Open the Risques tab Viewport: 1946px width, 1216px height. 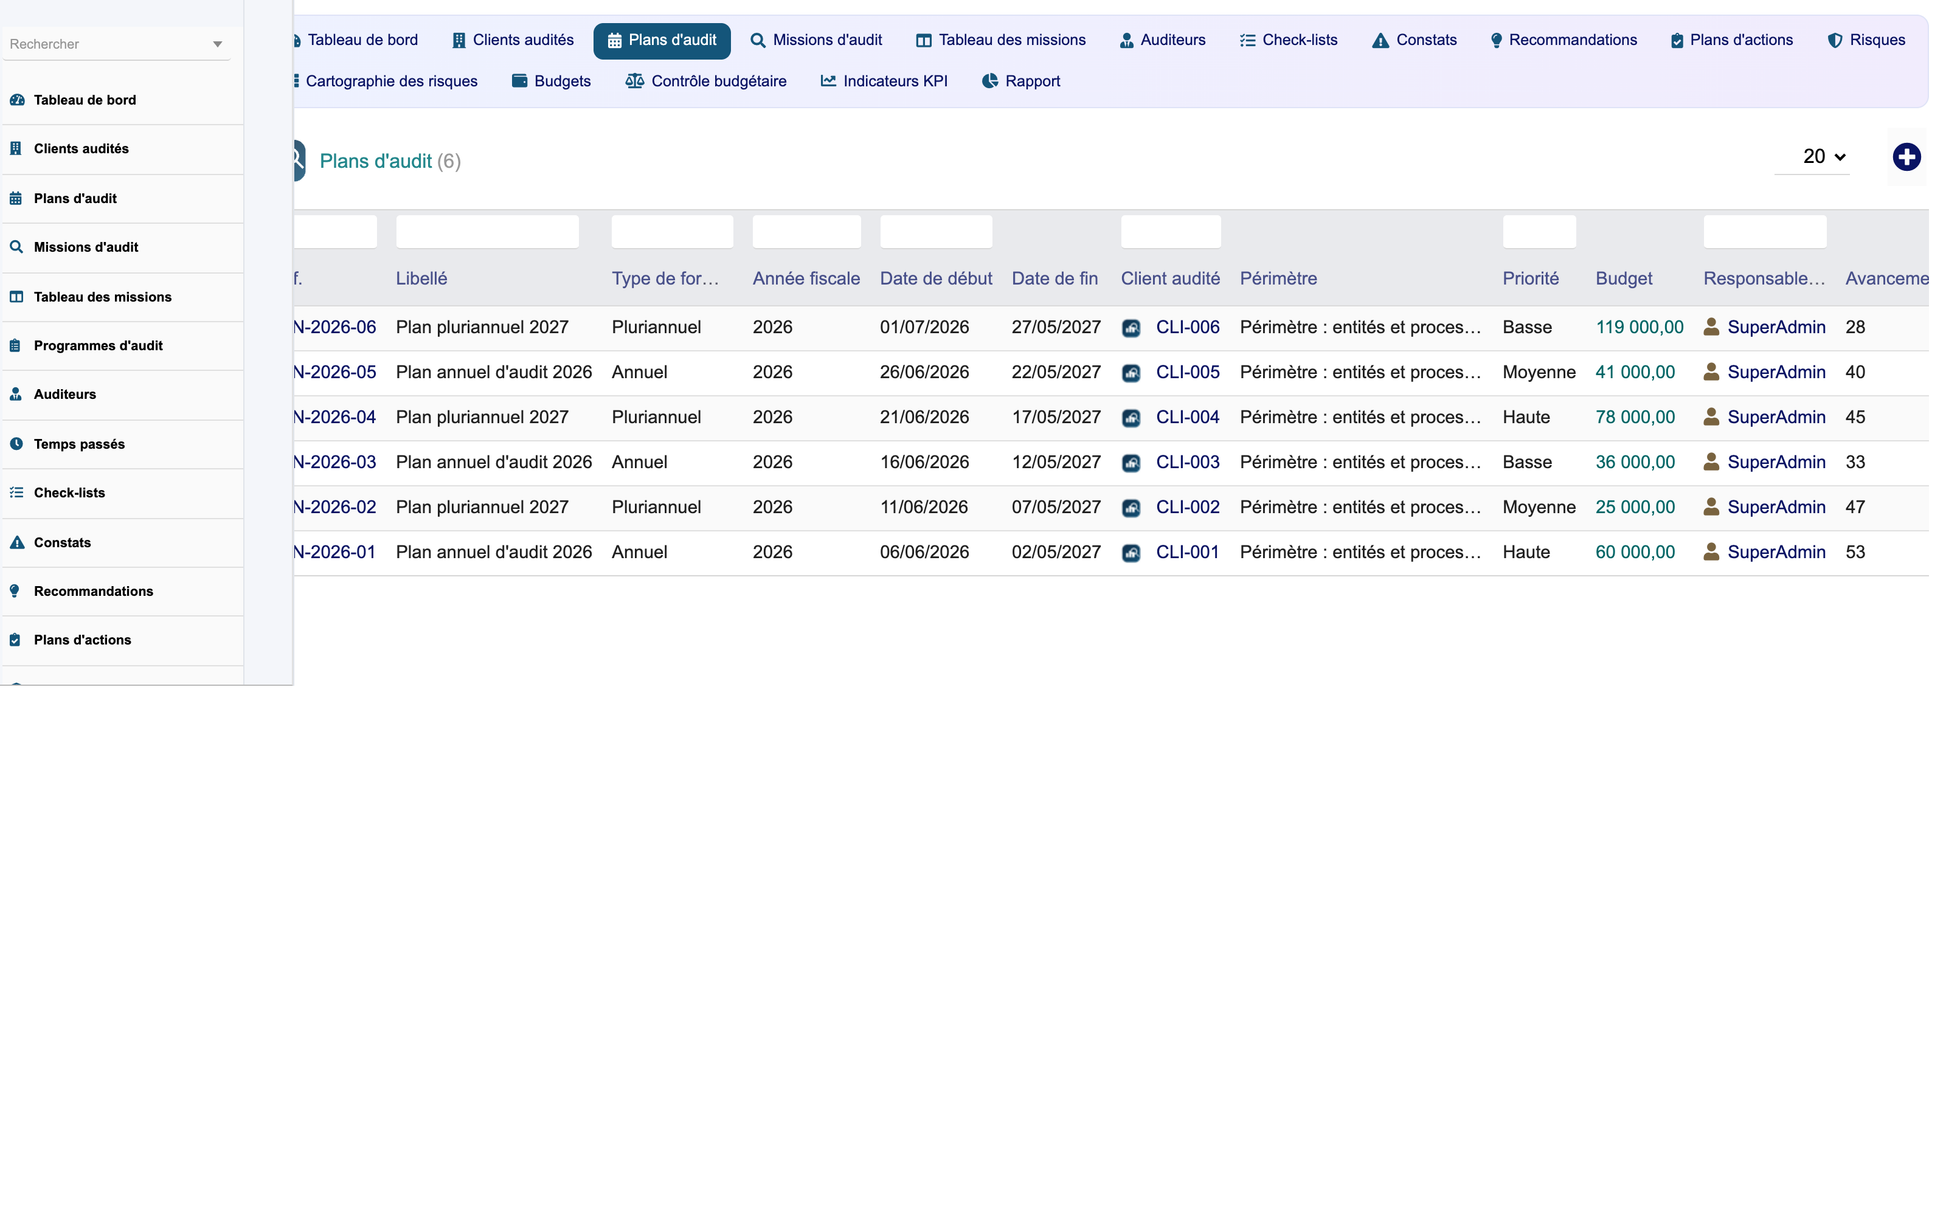pyautogui.click(x=1865, y=40)
